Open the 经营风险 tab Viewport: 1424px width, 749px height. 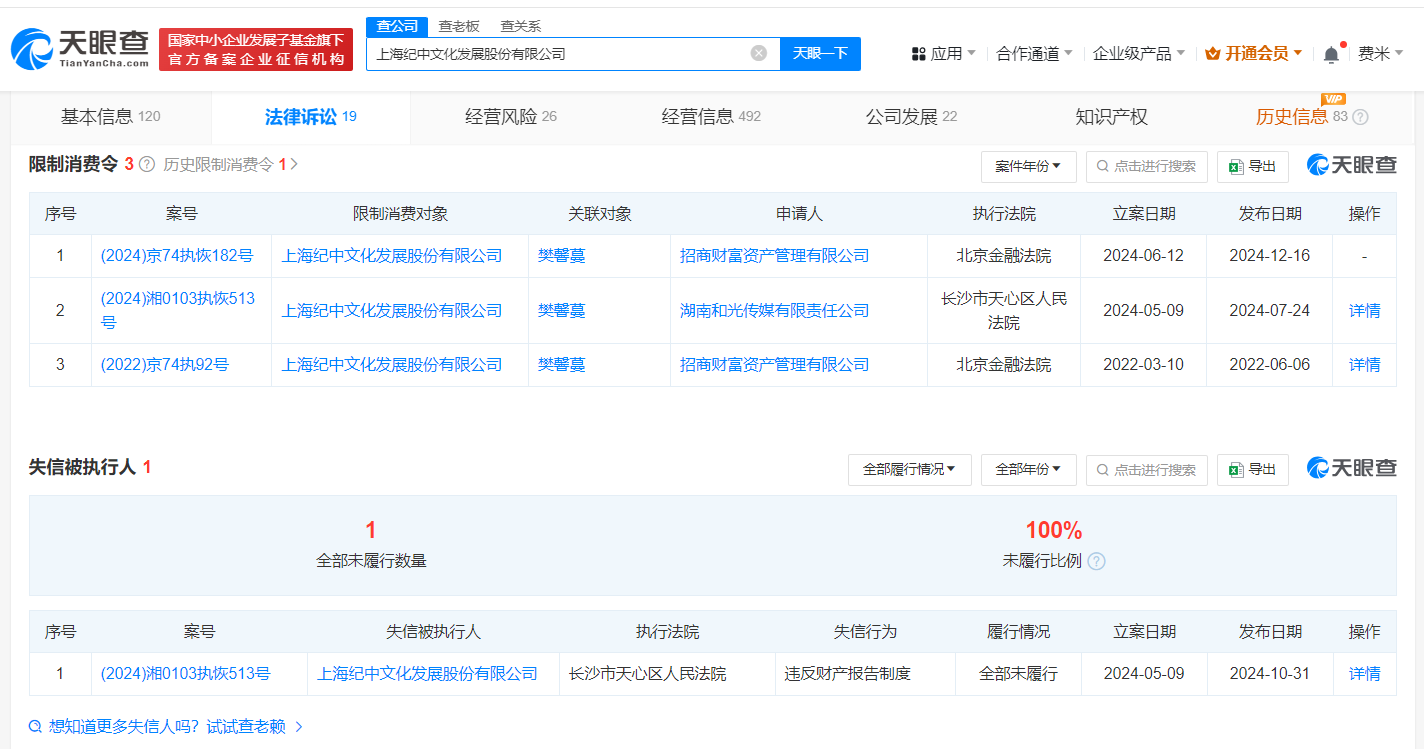(511, 117)
